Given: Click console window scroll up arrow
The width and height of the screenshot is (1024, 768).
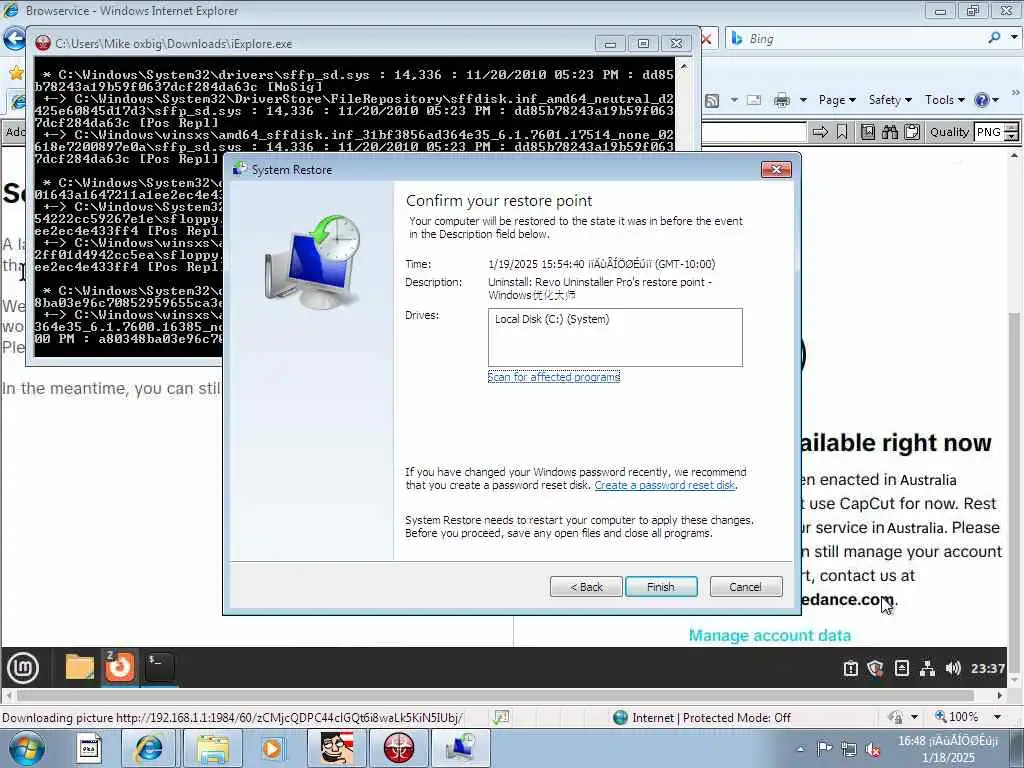Looking at the screenshot, I should [x=684, y=67].
